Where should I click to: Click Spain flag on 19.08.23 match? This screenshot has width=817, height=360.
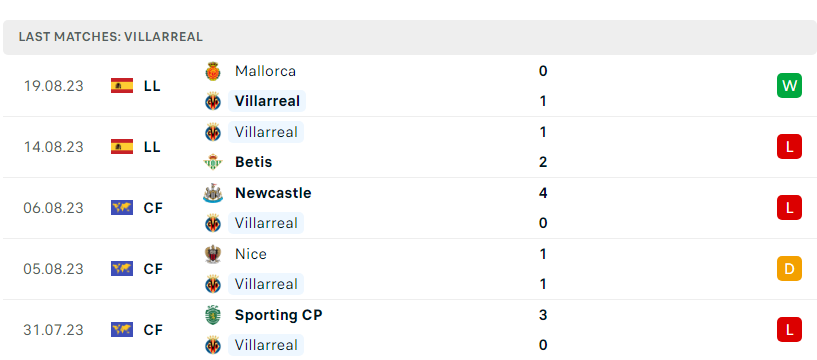pos(122,85)
